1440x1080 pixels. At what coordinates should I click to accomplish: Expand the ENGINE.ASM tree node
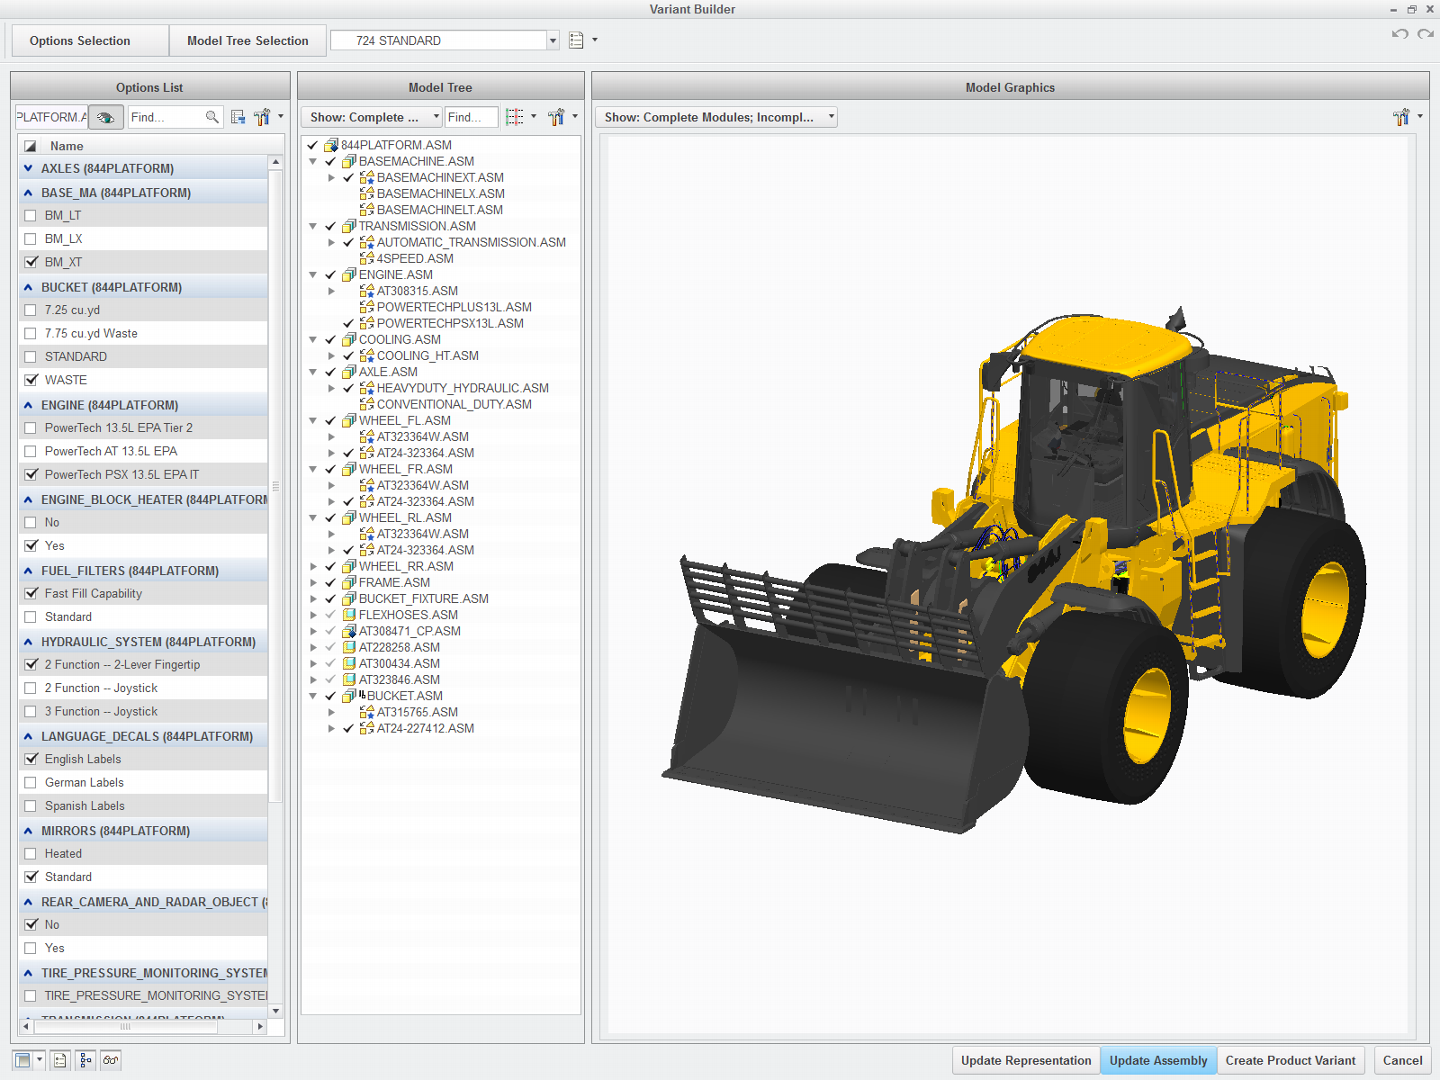pos(313,274)
